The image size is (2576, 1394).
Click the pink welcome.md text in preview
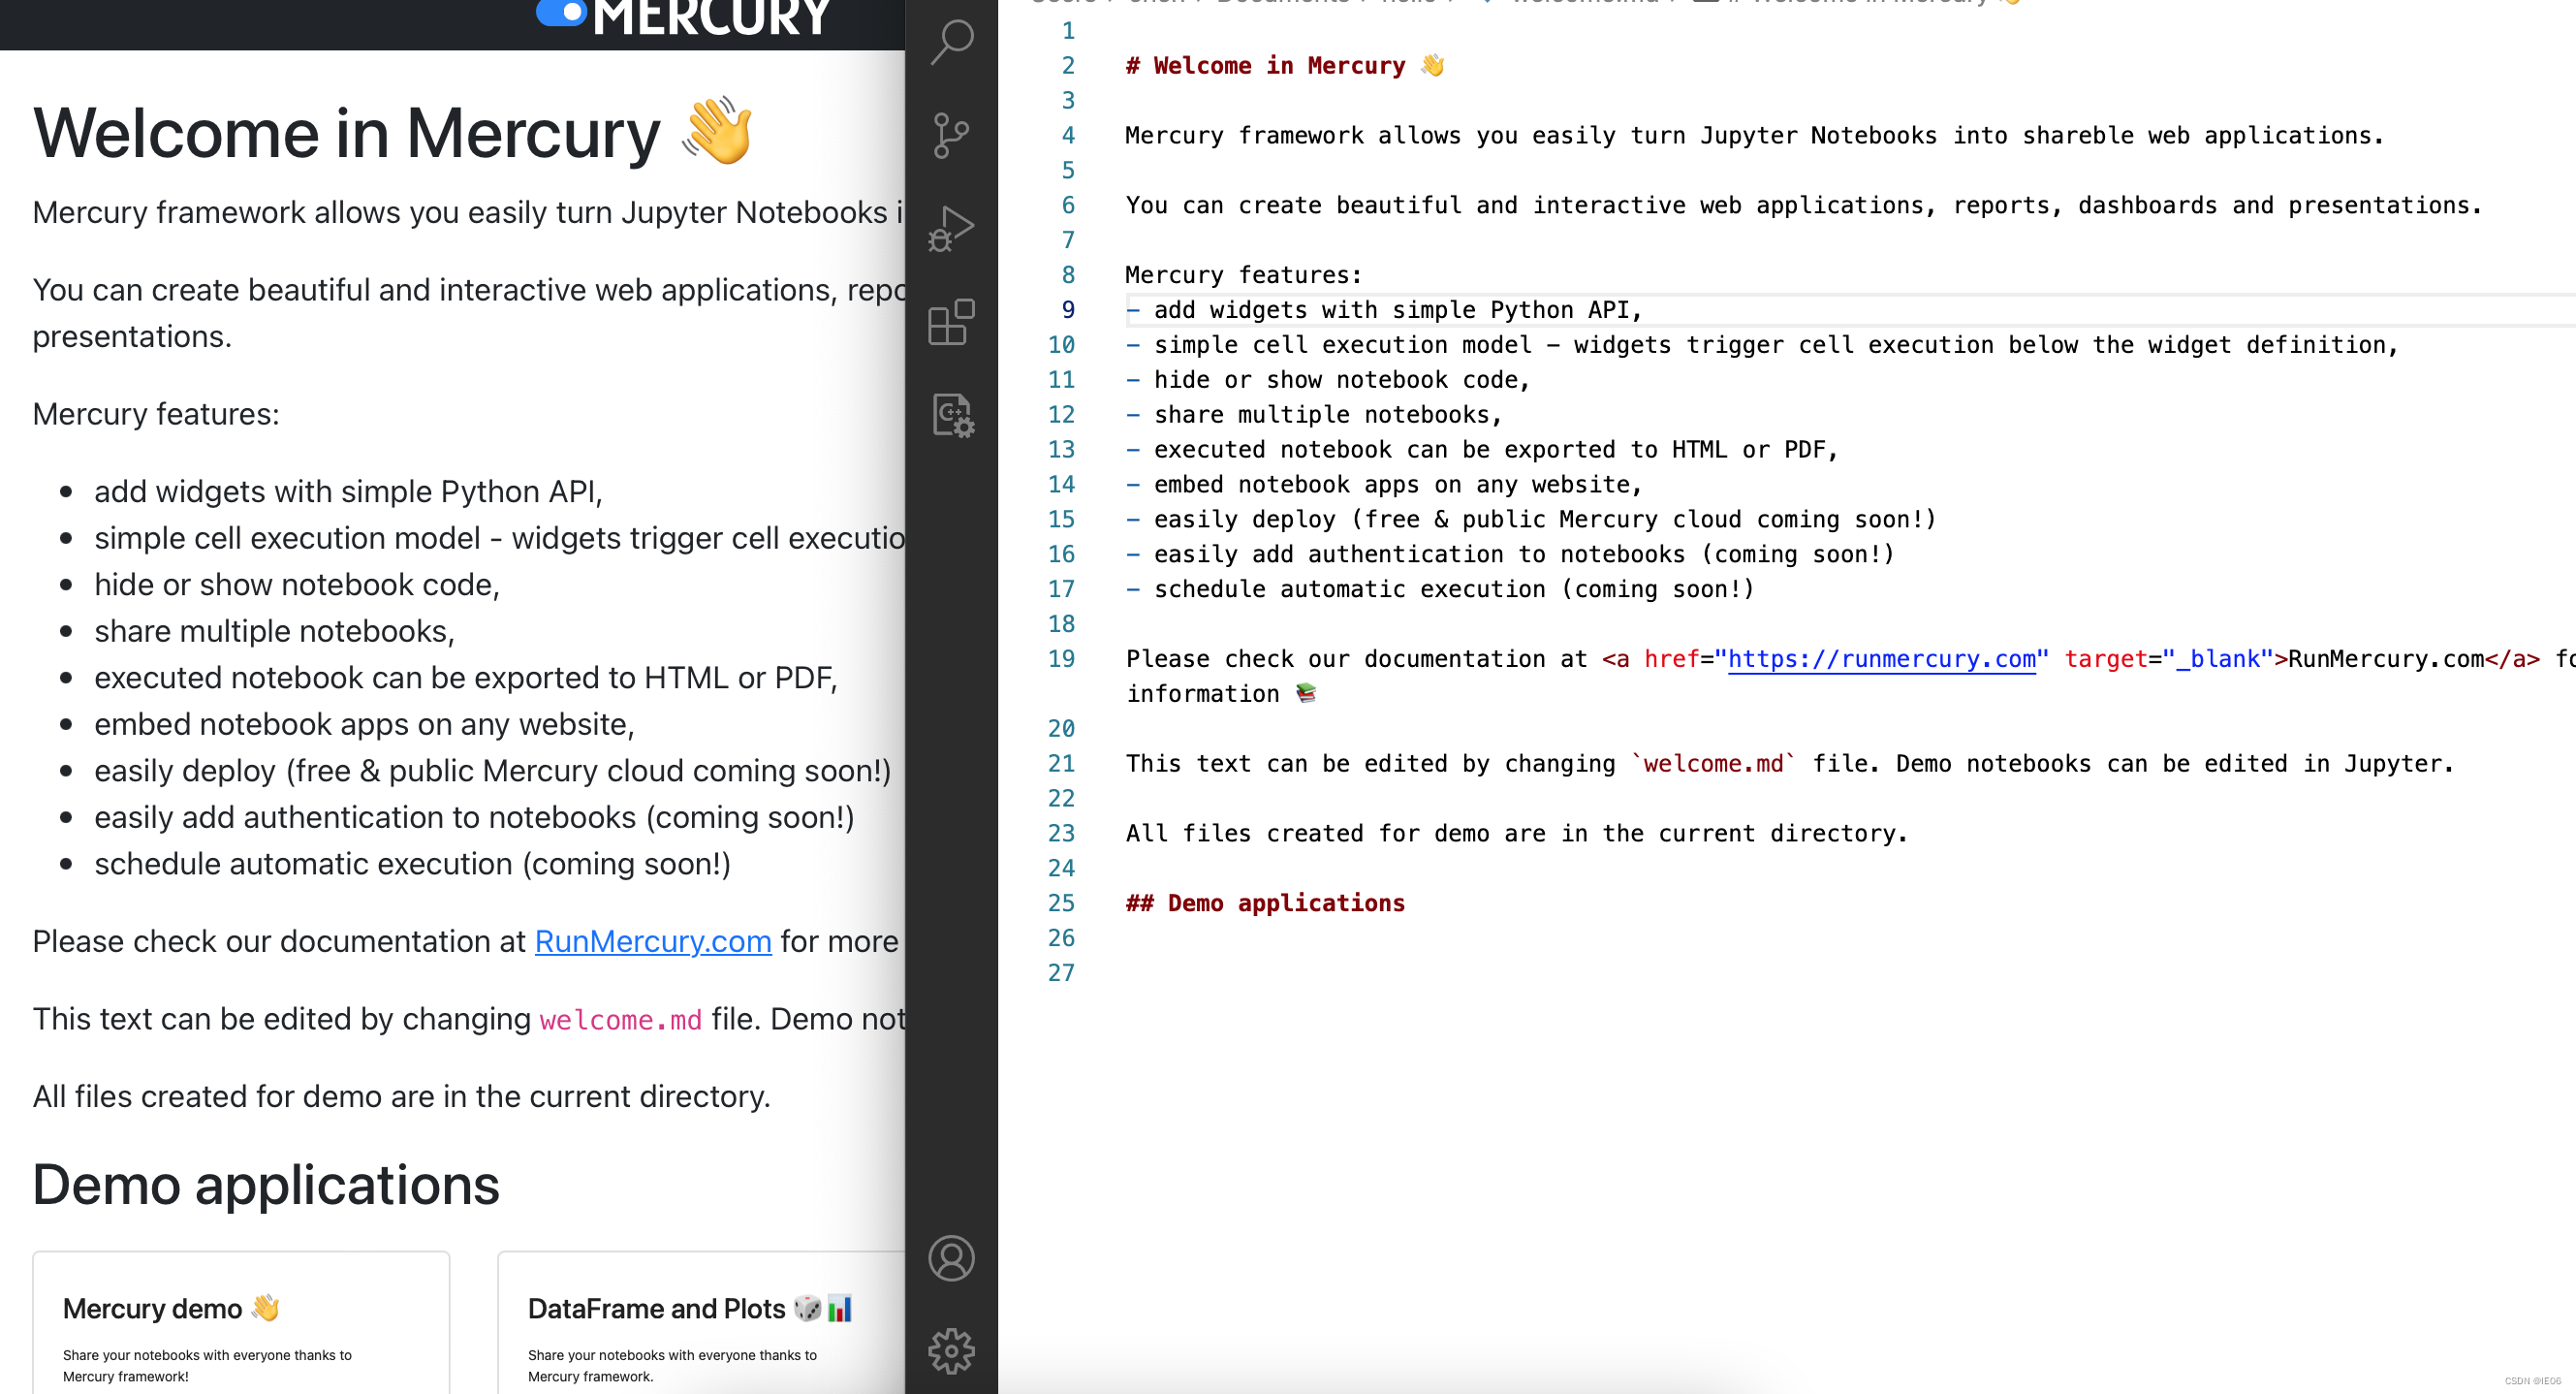(620, 1019)
